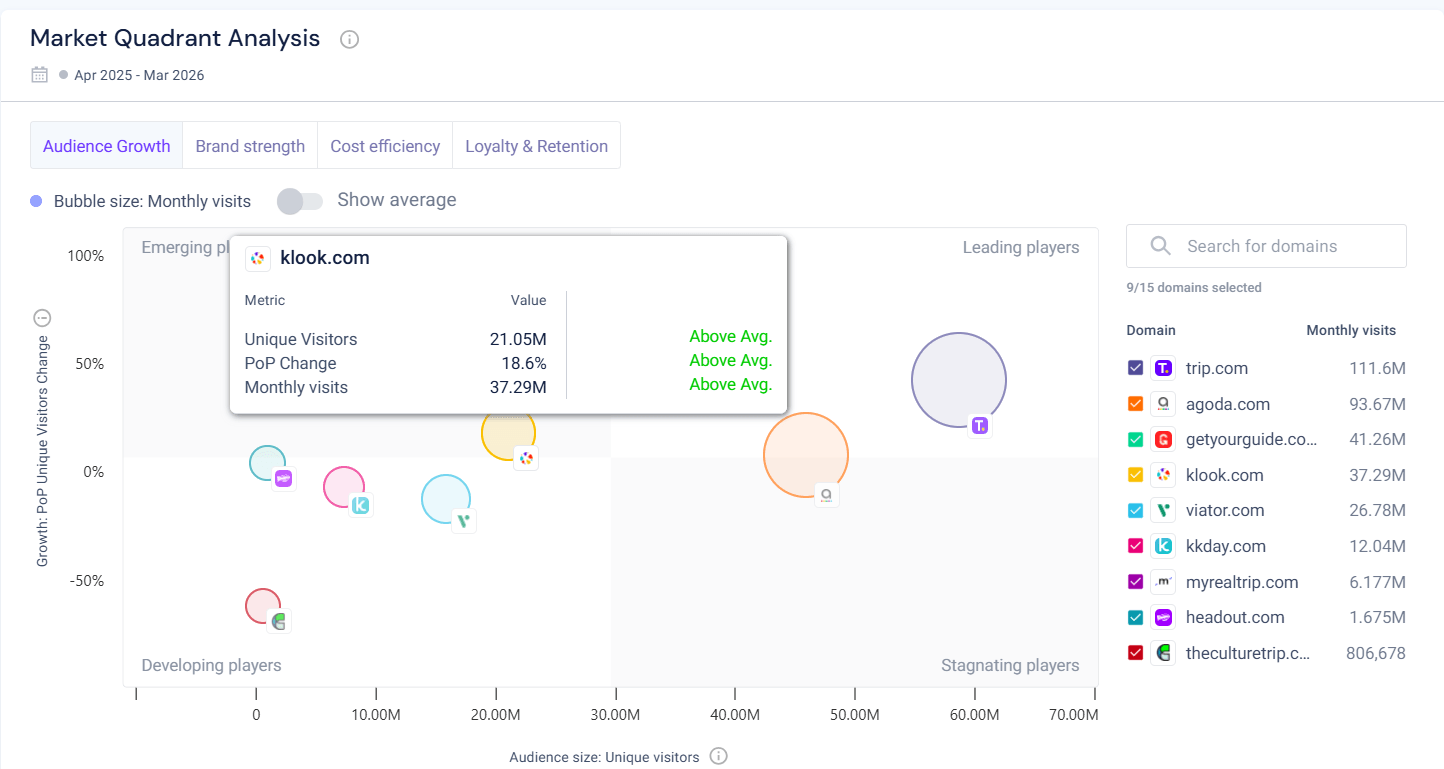Click the Domain column header
Image resolution: width=1444 pixels, height=769 pixels.
(x=1151, y=330)
